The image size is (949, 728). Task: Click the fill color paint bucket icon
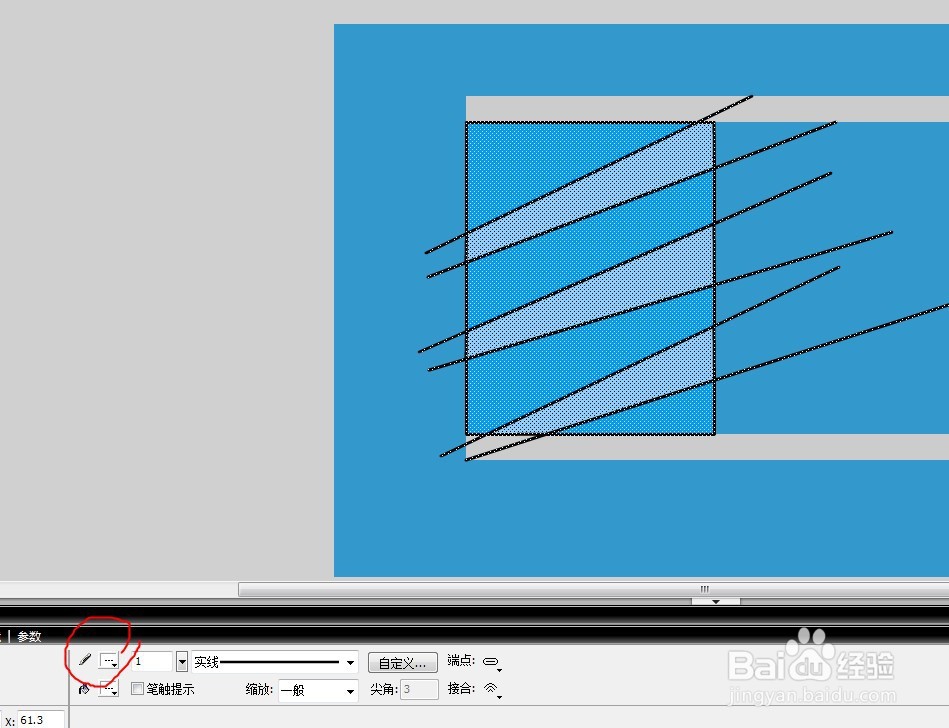point(85,689)
